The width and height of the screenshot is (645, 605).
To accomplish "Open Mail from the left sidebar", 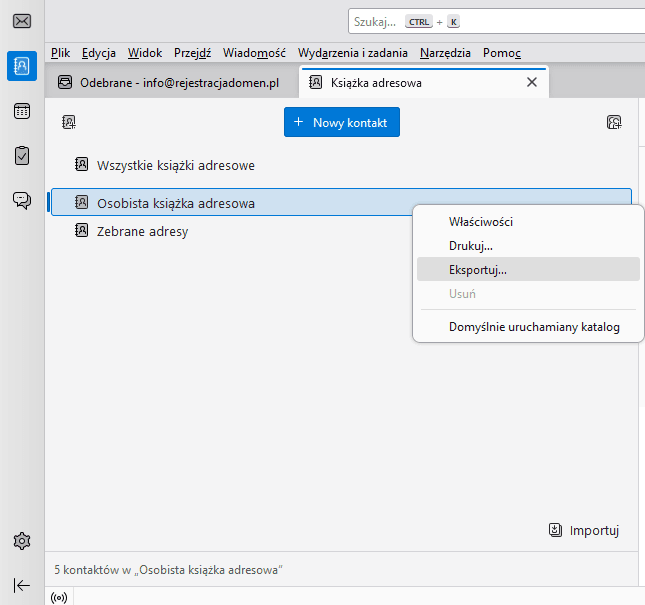I will [21, 21].
